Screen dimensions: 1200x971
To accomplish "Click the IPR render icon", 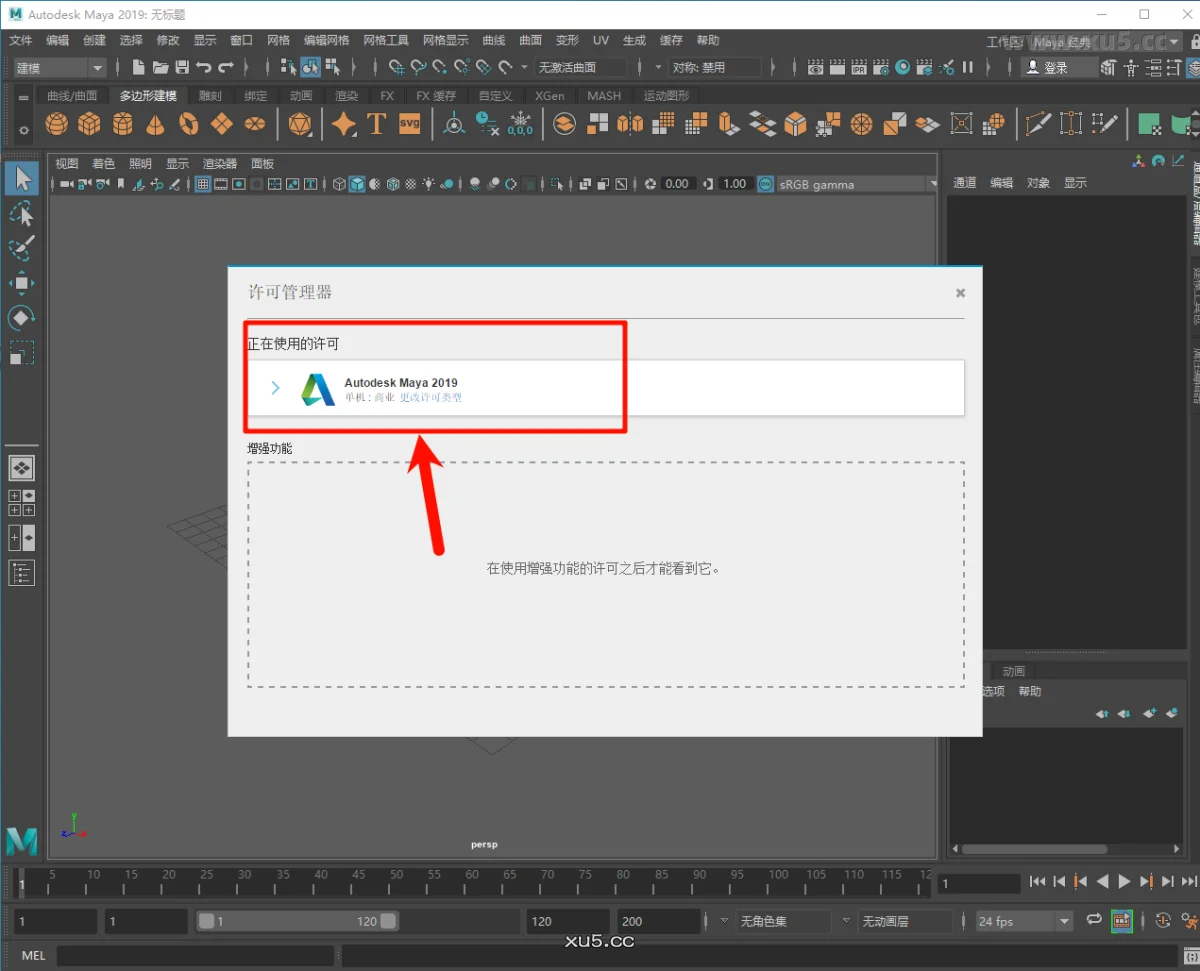I will pos(859,68).
